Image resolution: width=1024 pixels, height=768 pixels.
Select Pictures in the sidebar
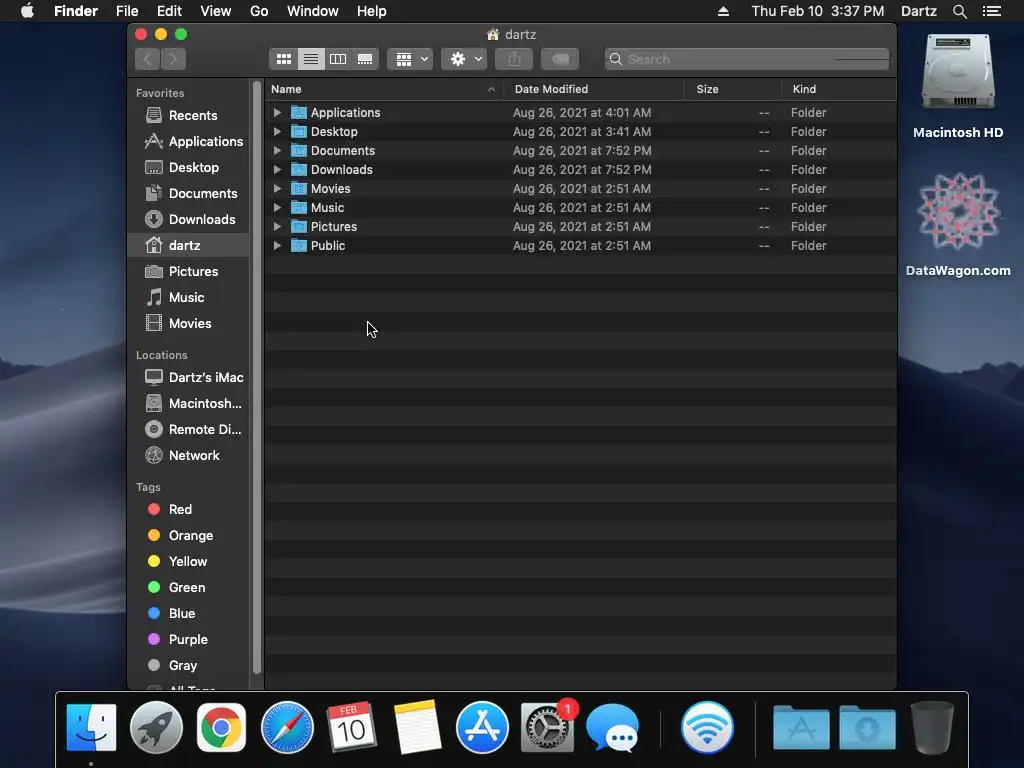189,272
